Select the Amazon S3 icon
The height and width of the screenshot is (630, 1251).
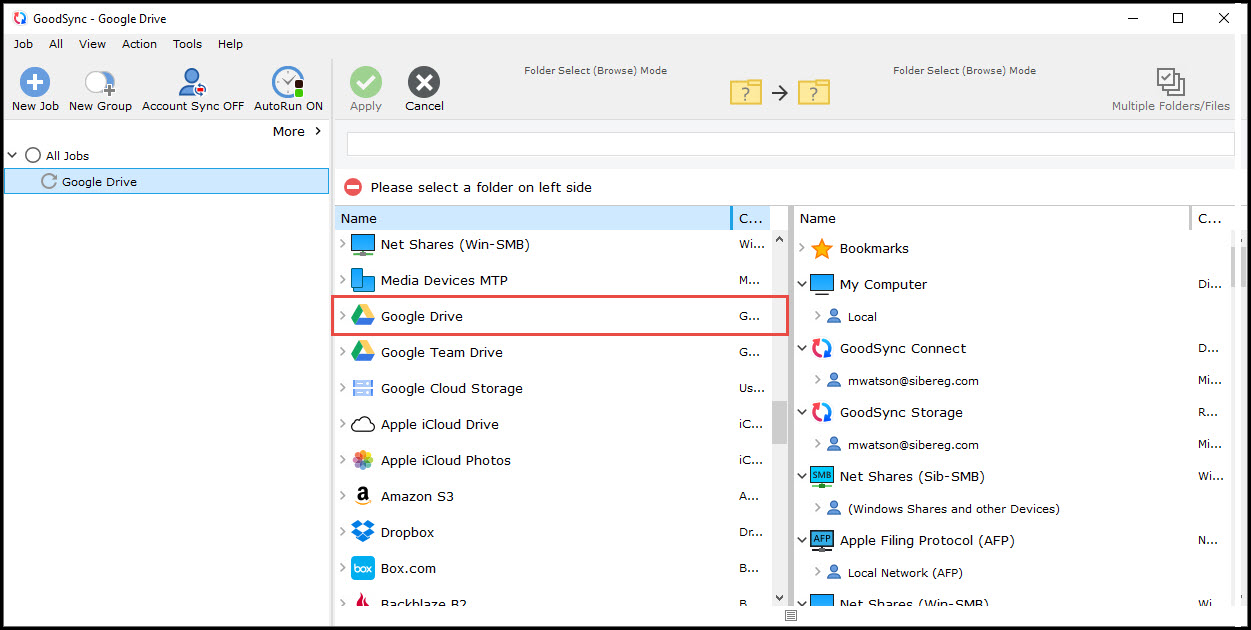[x=363, y=496]
